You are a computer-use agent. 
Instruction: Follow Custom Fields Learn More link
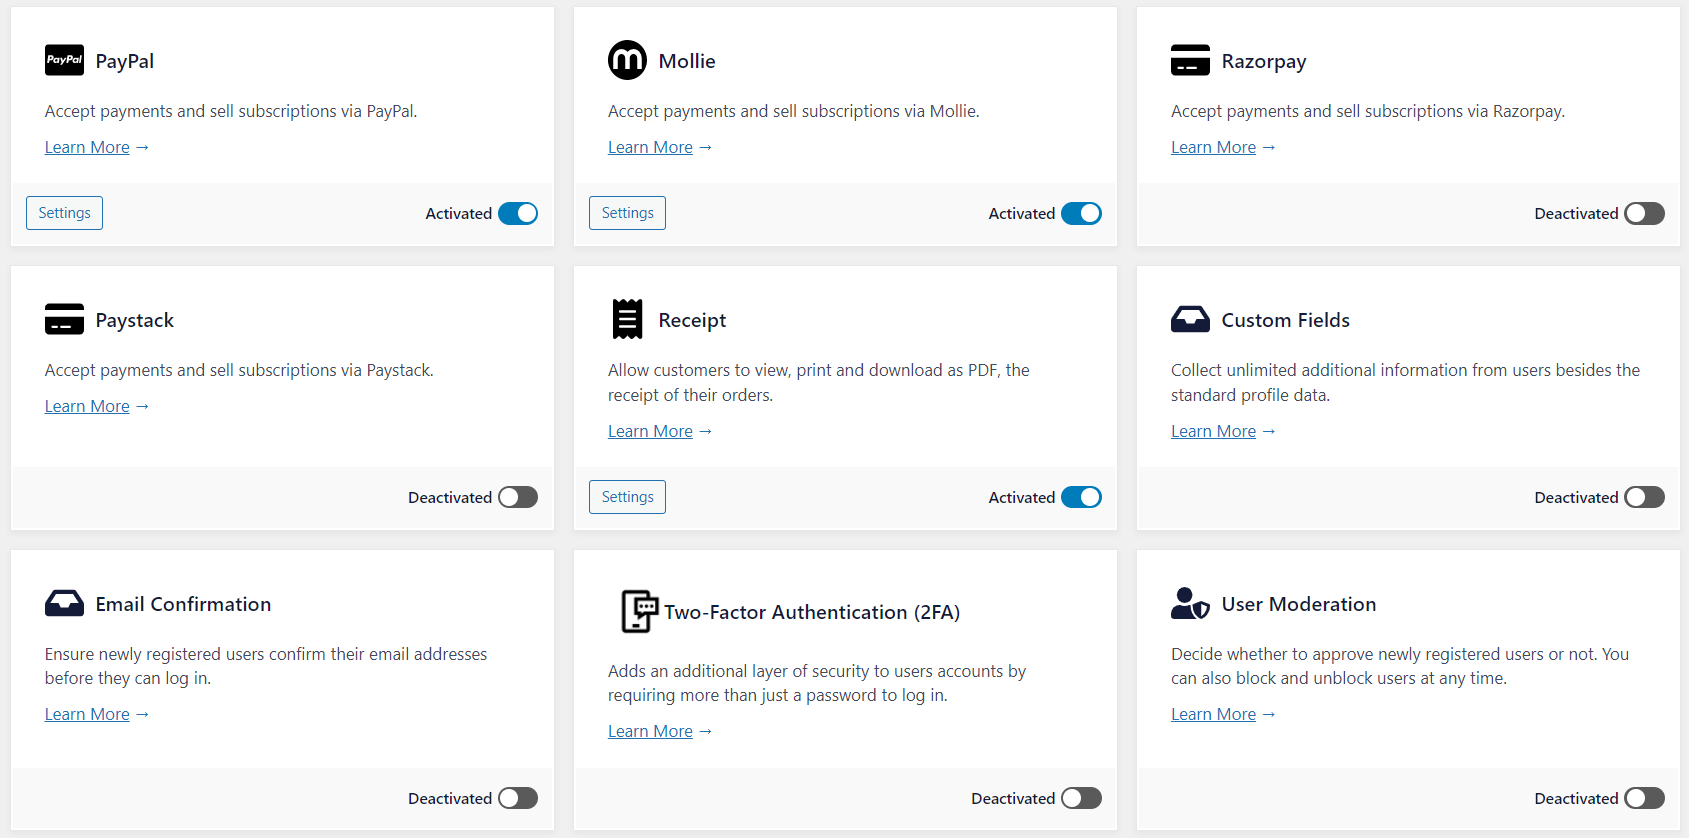tap(1213, 431)
